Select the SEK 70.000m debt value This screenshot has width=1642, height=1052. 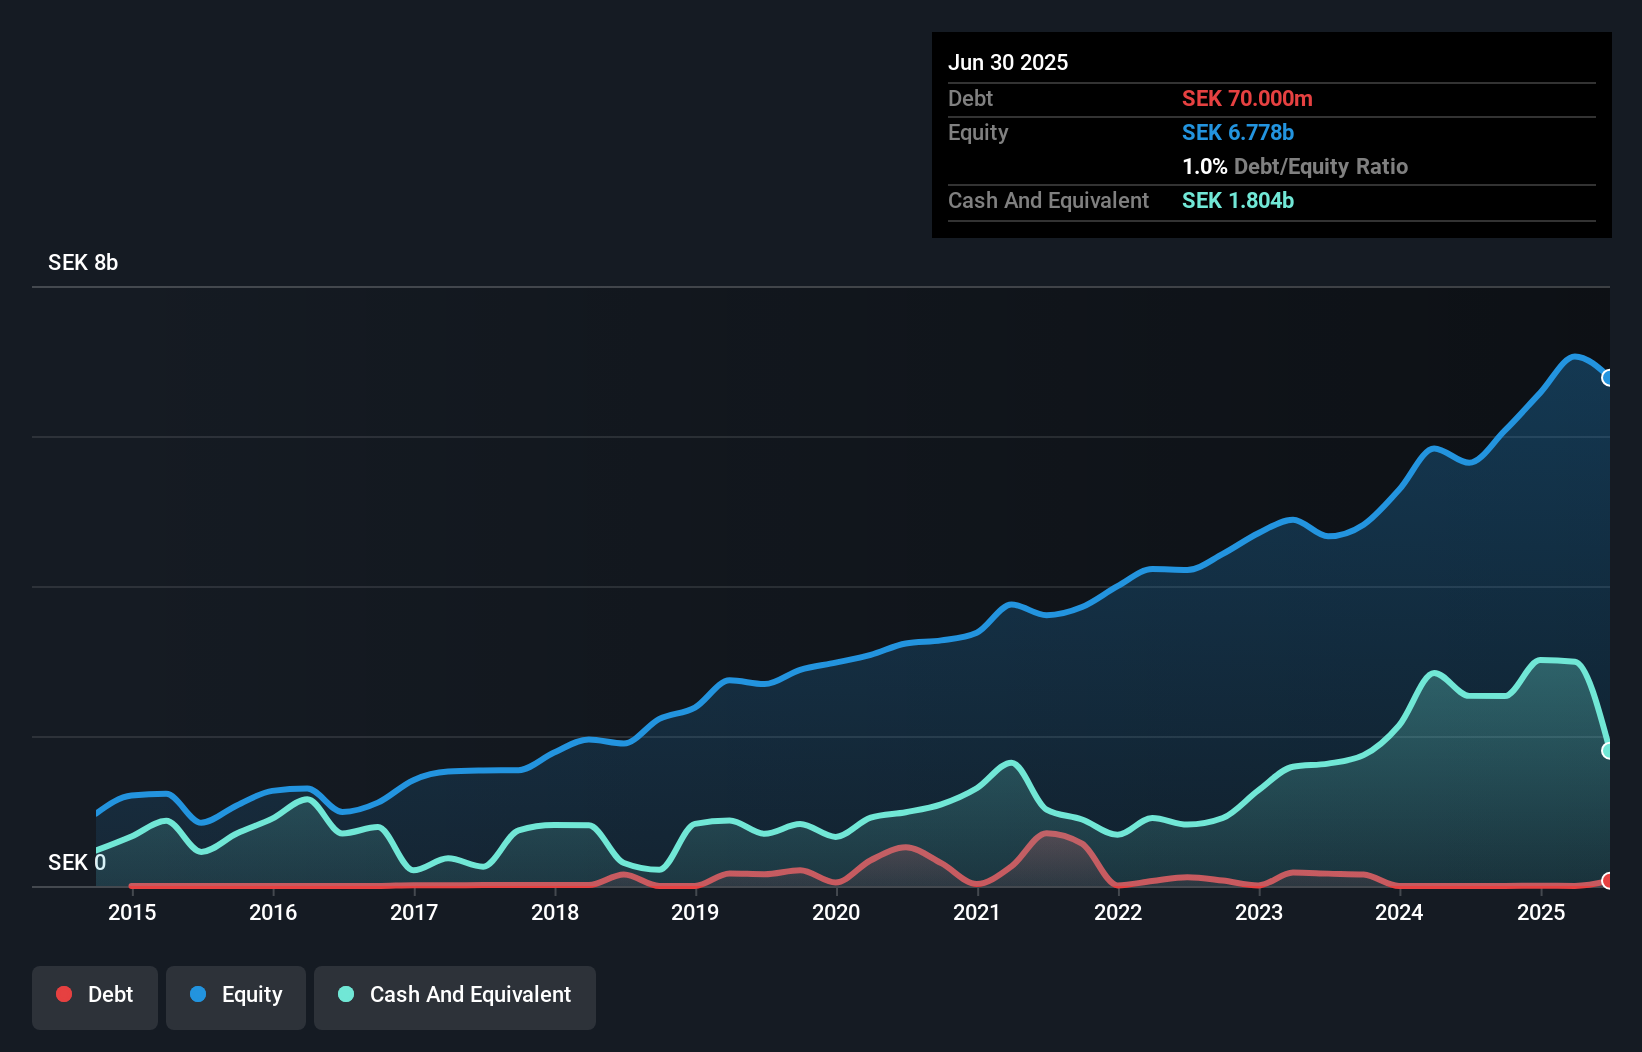tap(1247, 98)
